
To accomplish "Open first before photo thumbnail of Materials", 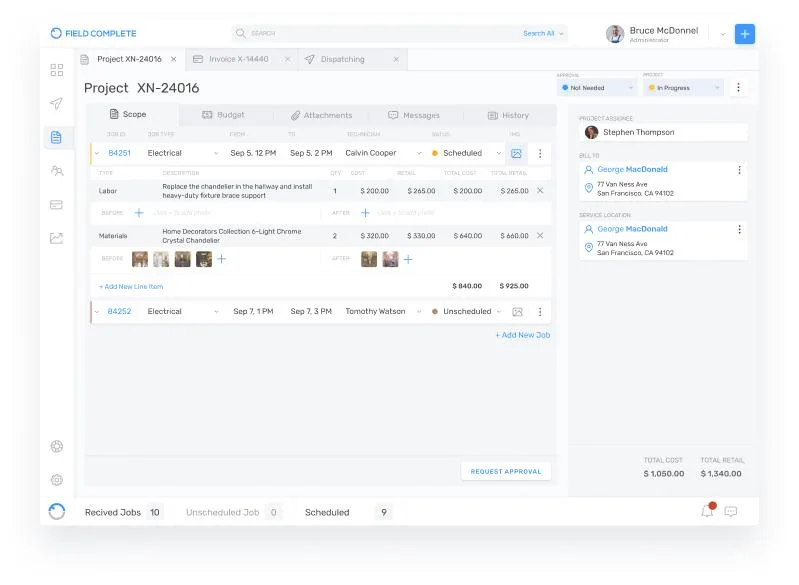I will (140, 259).
